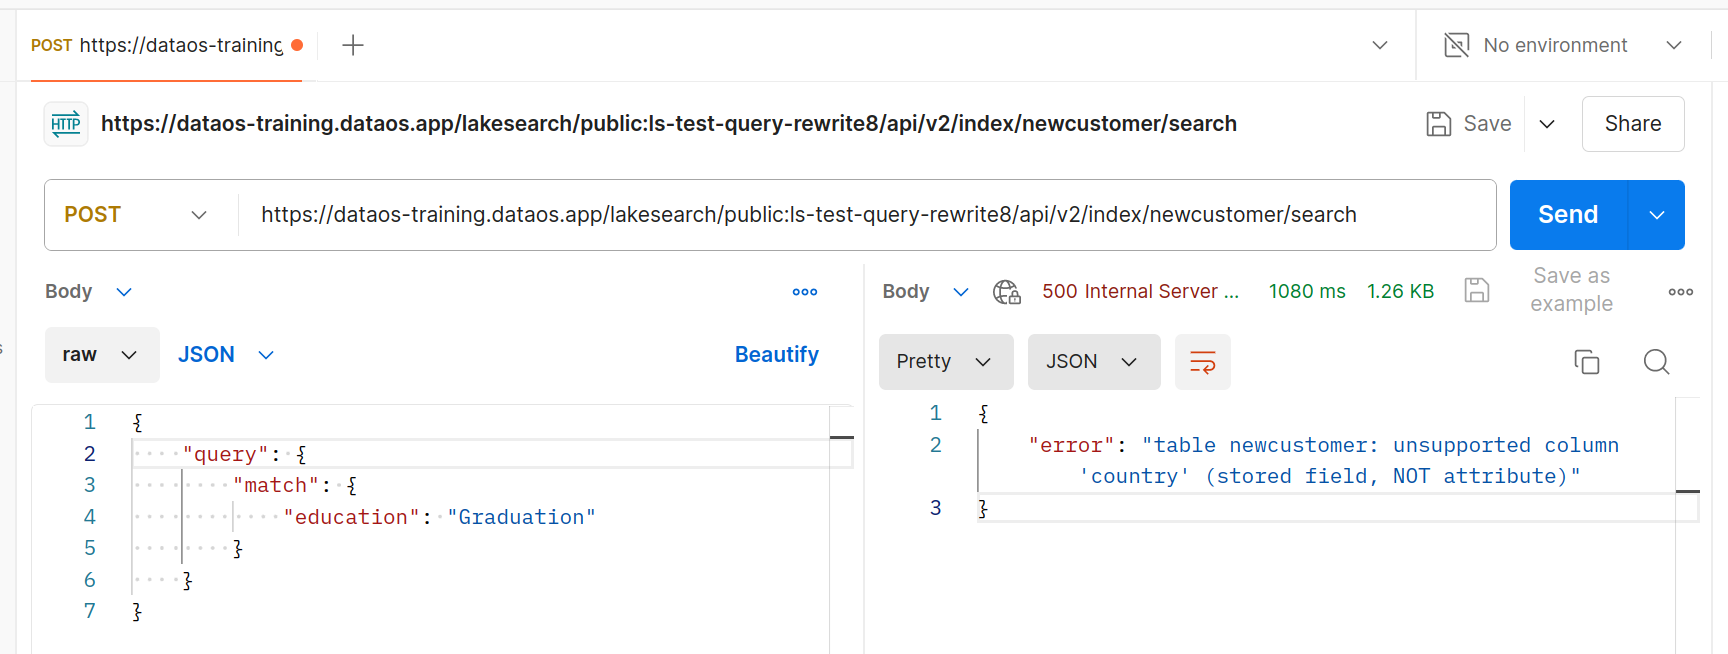Click the "match" key in request body
The width and height of the screenshot is (1728, 654).
click(276, 485)
